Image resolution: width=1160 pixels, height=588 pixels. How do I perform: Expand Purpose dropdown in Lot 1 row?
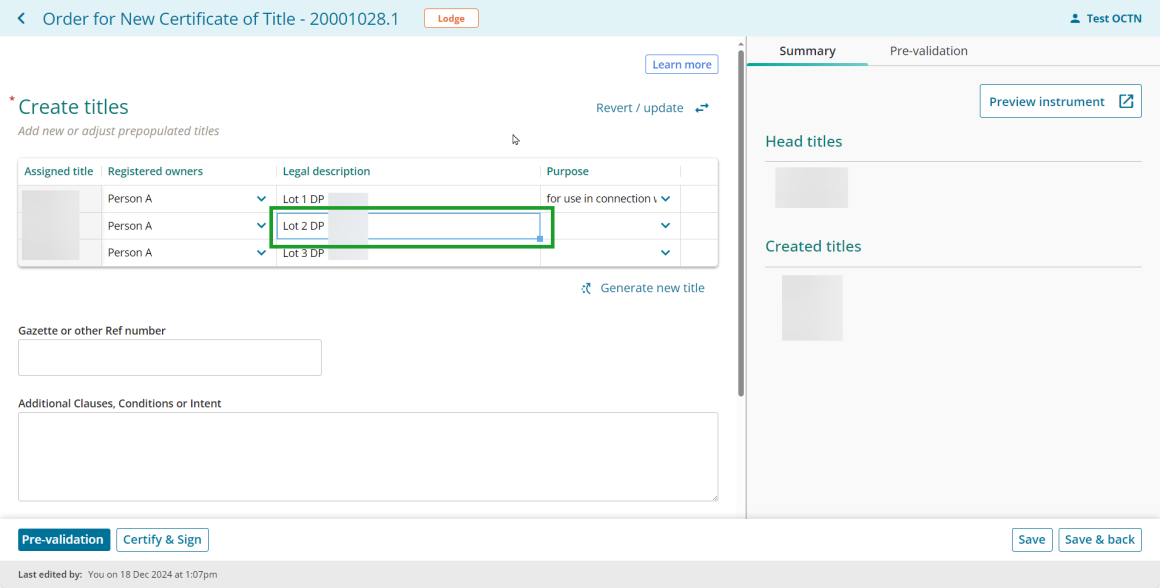[665, 199]
